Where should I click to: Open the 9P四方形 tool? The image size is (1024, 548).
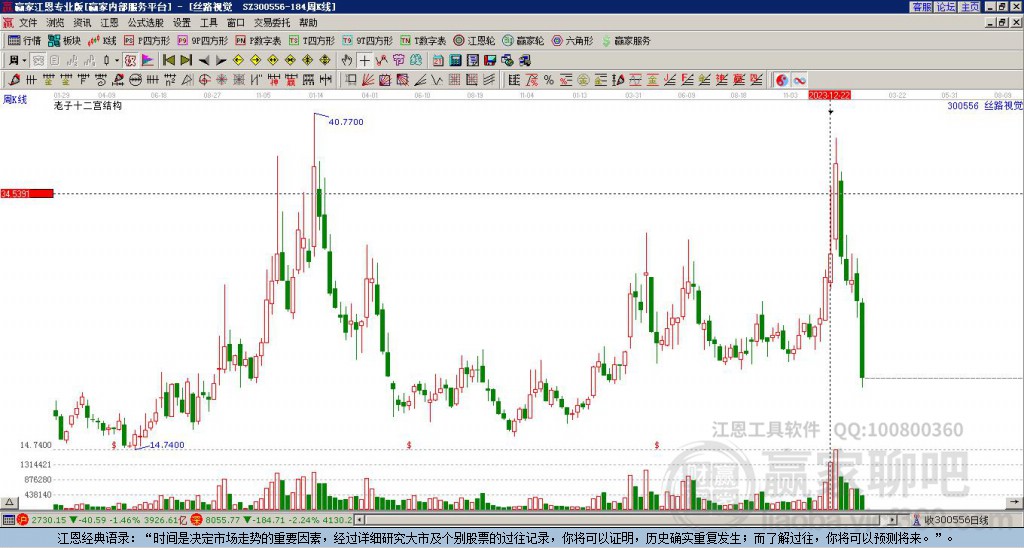click(202, 40)
